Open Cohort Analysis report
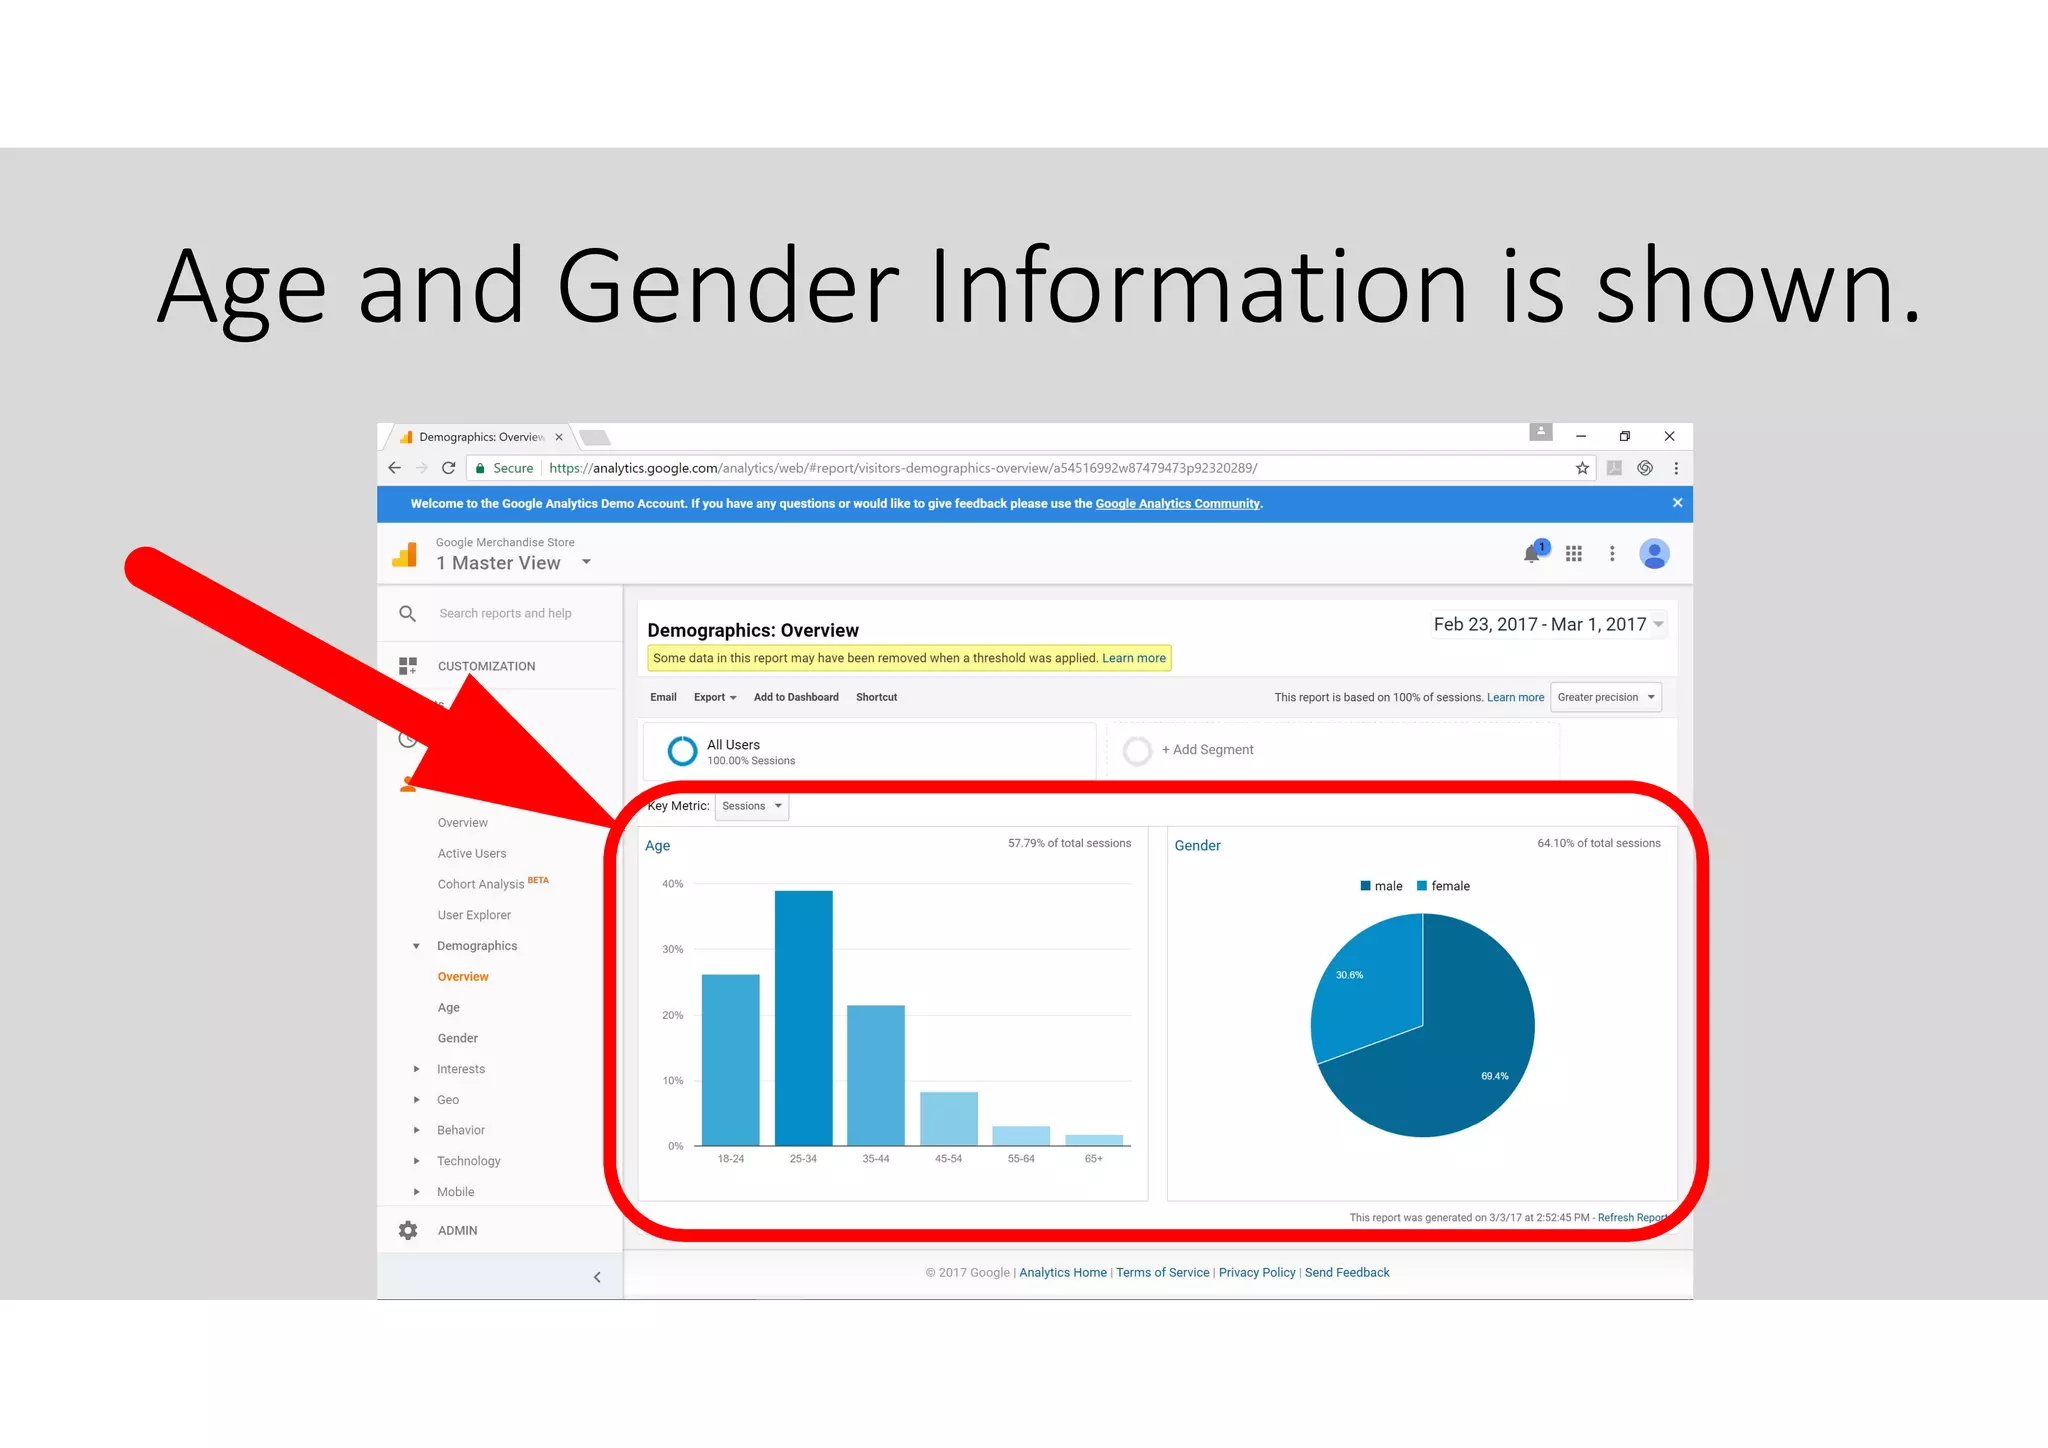 tap(481, 884)
